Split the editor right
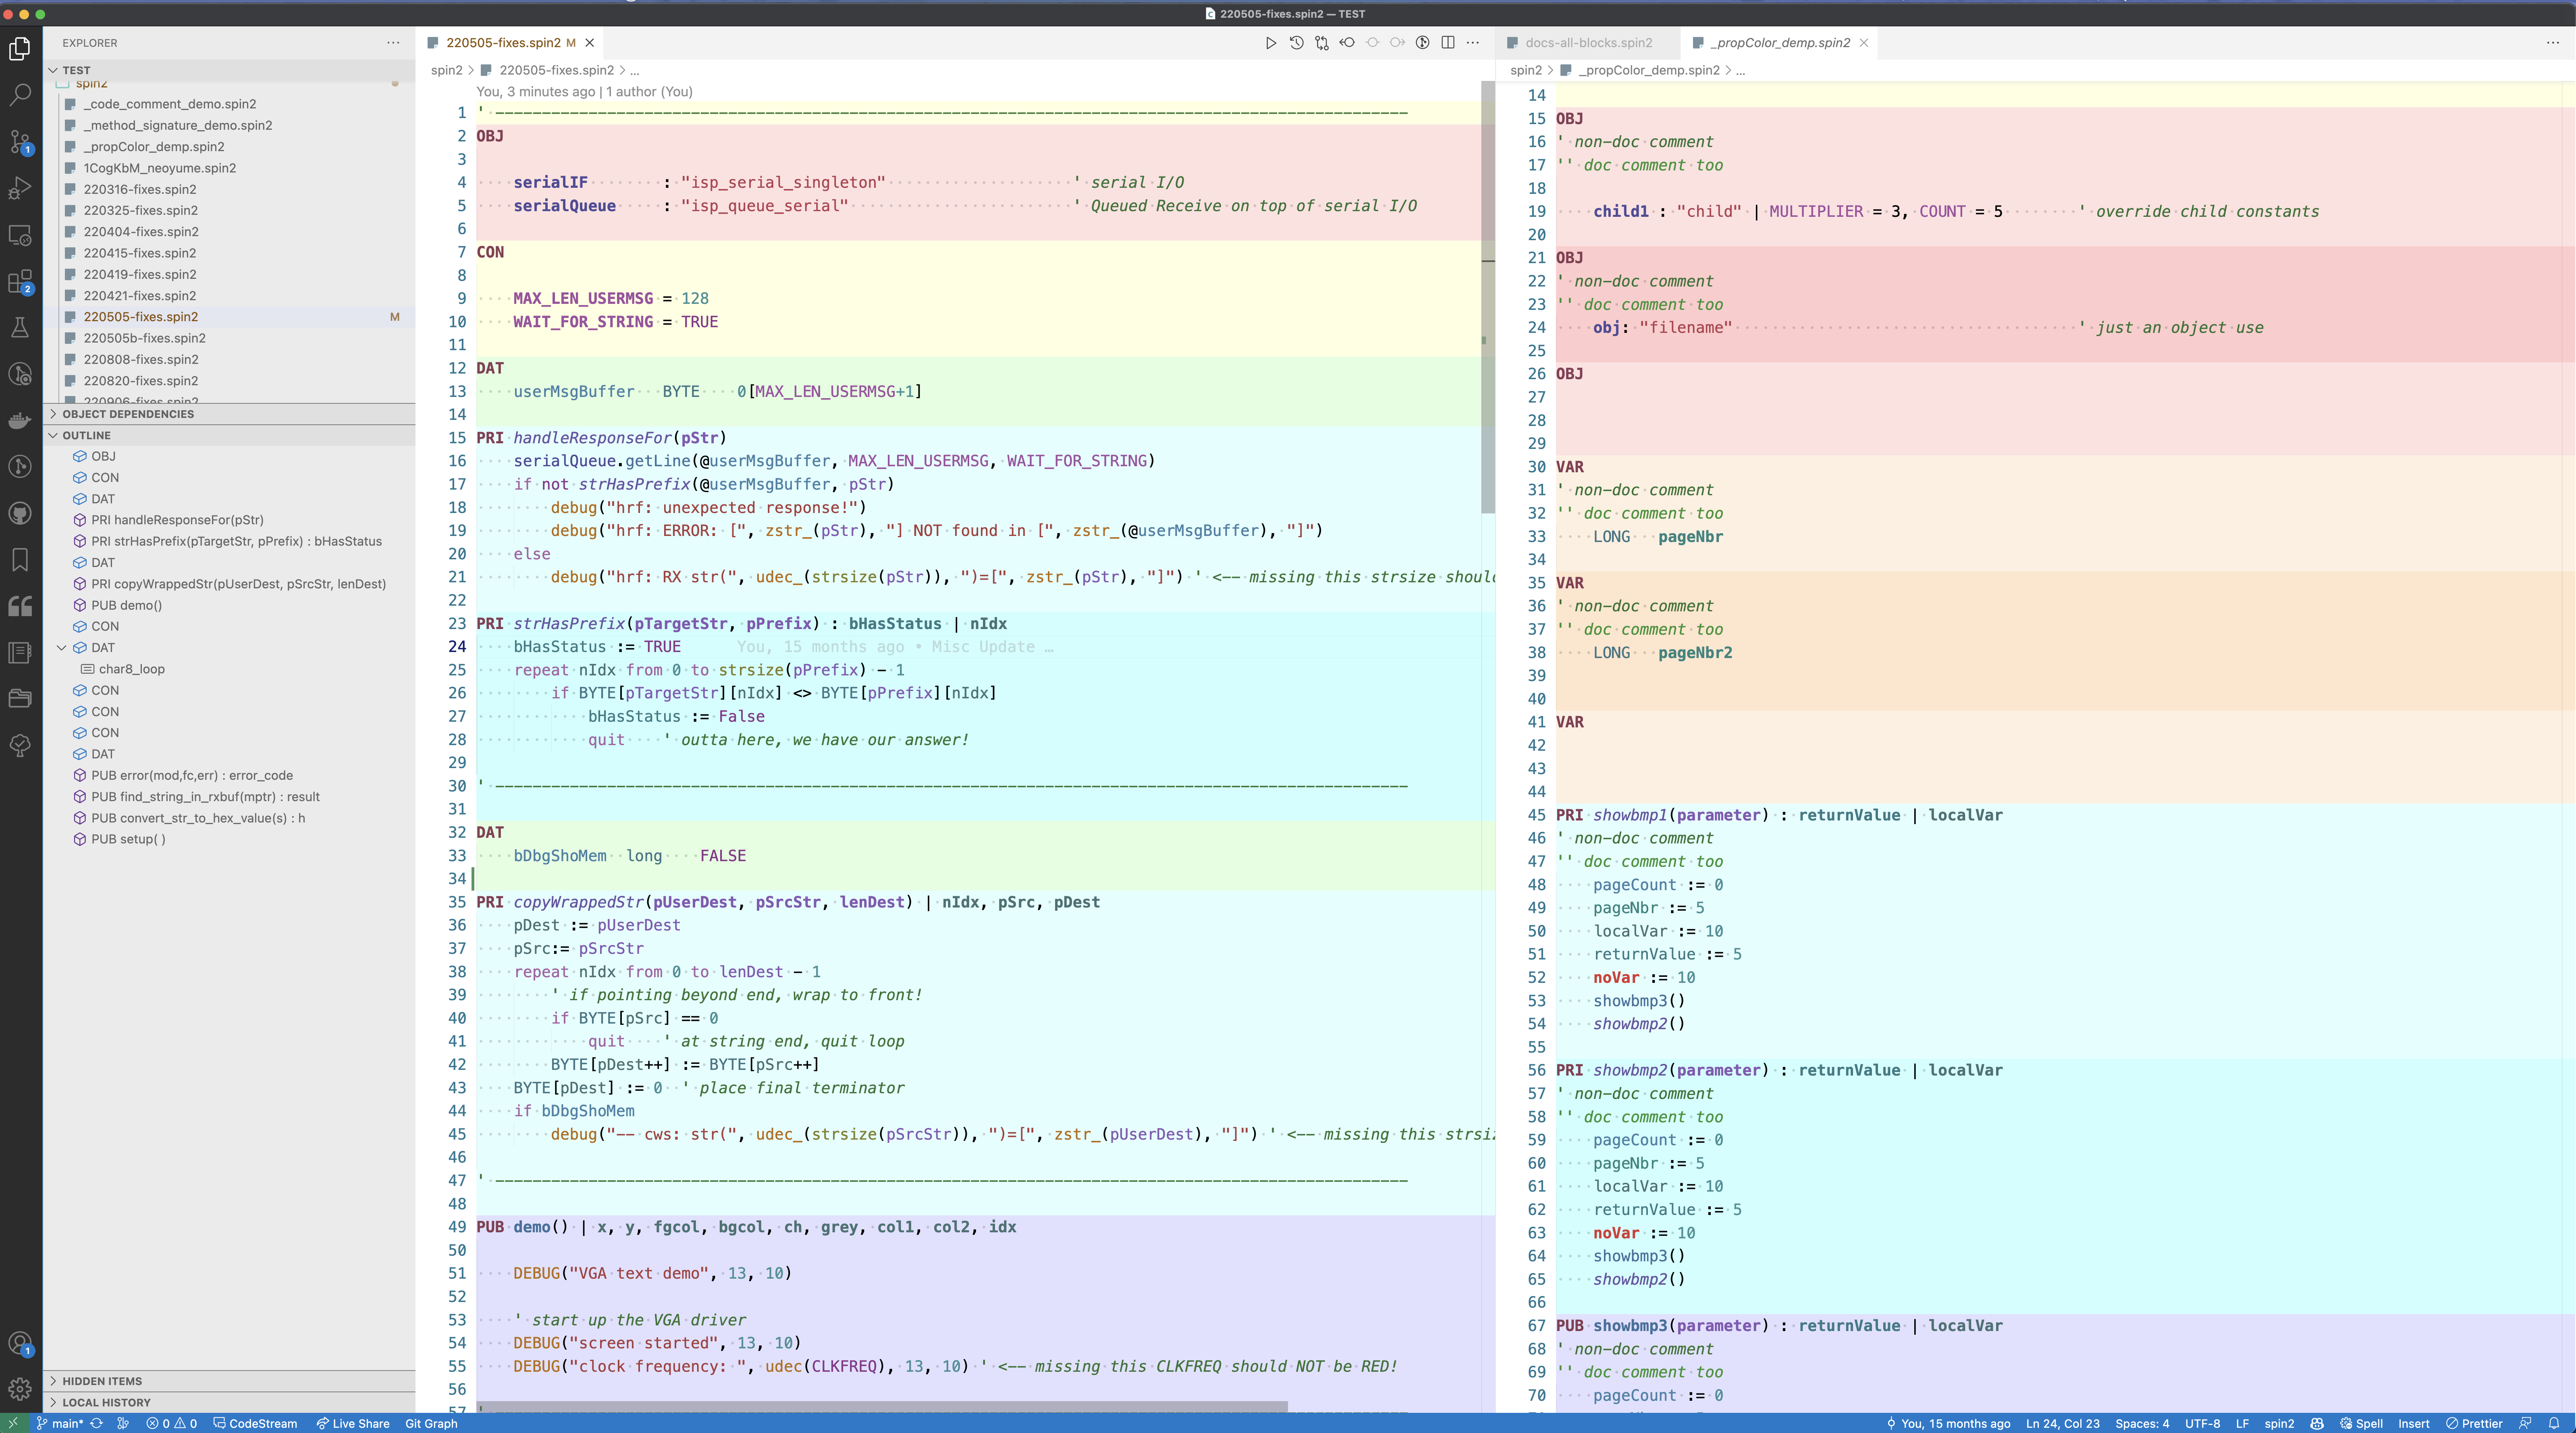 (x=1448, y=43)
